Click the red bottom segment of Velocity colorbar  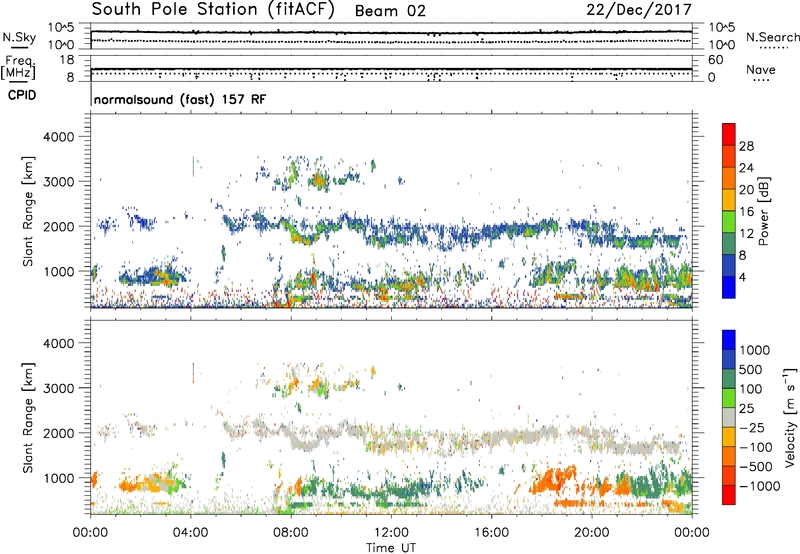[x=729, y=495]
